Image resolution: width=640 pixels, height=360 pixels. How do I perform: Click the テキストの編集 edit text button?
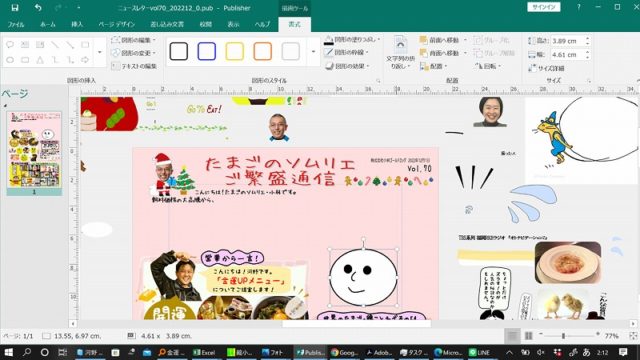(x=134, y=66)
